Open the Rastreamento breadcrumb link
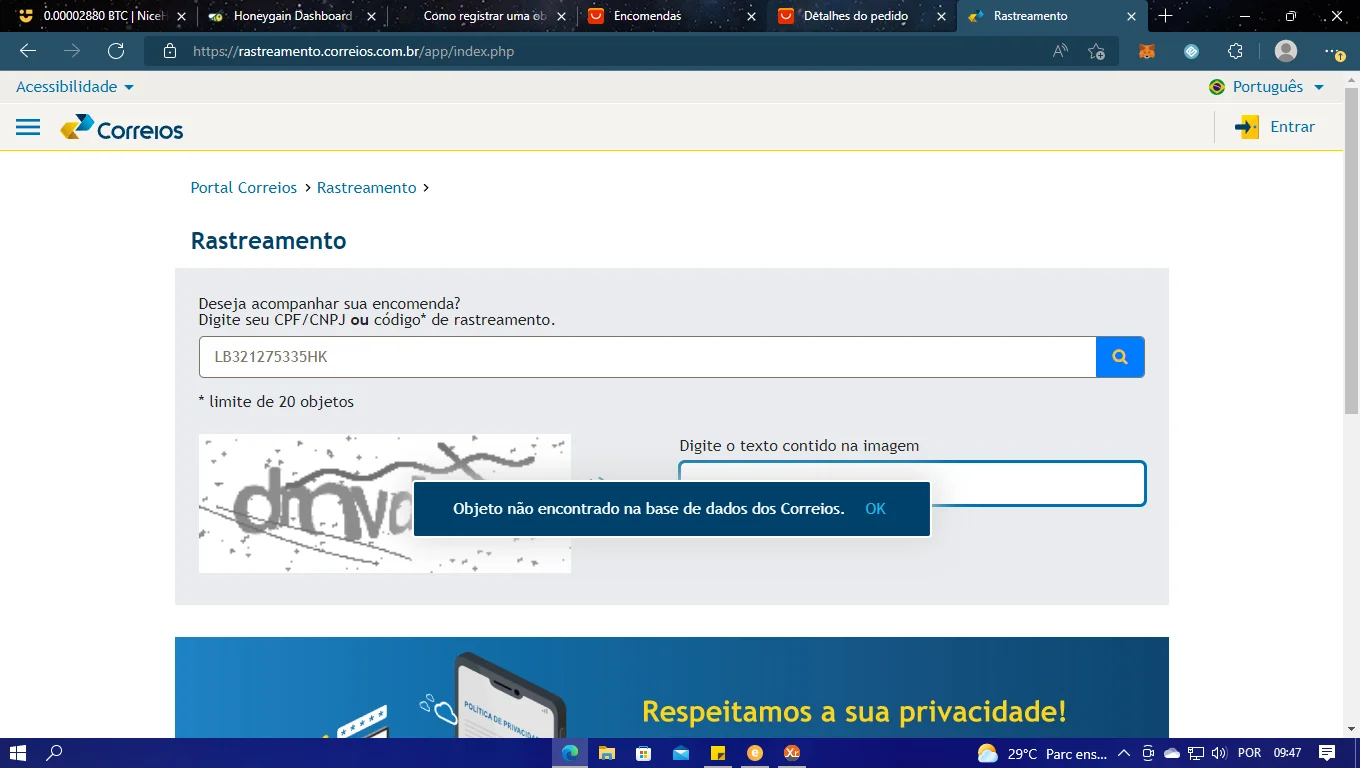 366,188
